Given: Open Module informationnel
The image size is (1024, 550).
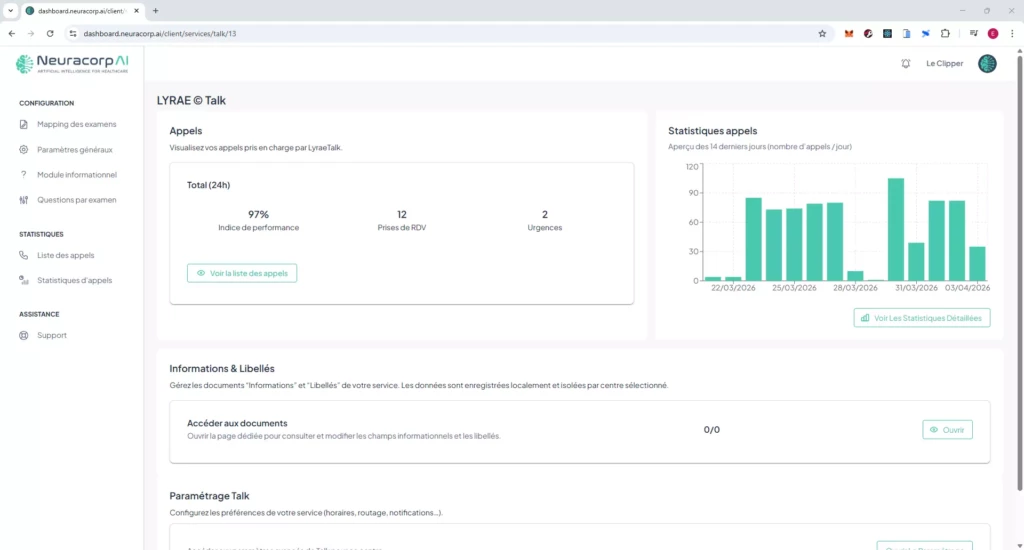Looking at the screenshot, I should (76, 174).
